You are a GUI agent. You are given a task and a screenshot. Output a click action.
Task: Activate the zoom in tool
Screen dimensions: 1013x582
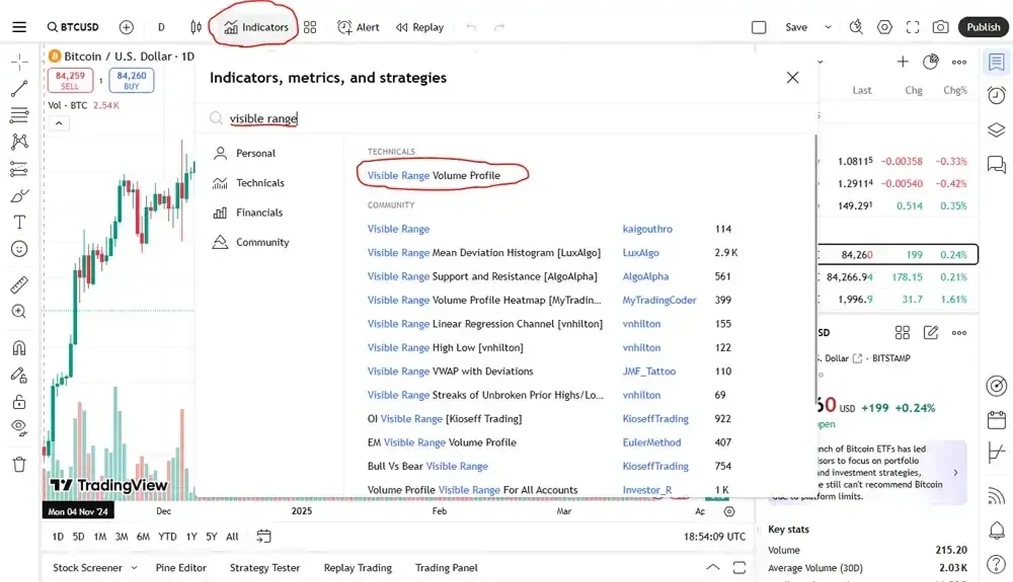(x=19, y=311)
